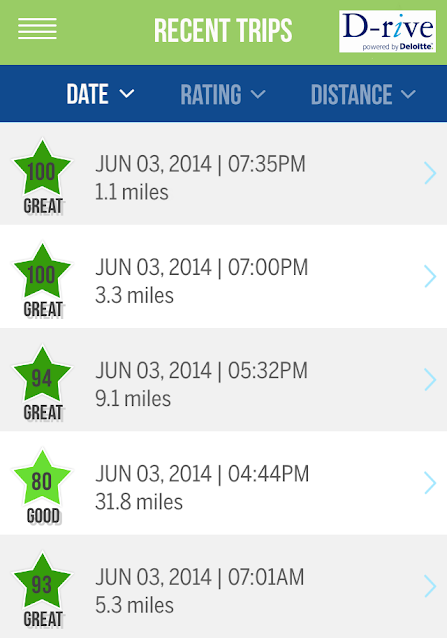Open details arrow for 07:00PM trip
Screen dimensions: 447x640
(430, 276)
